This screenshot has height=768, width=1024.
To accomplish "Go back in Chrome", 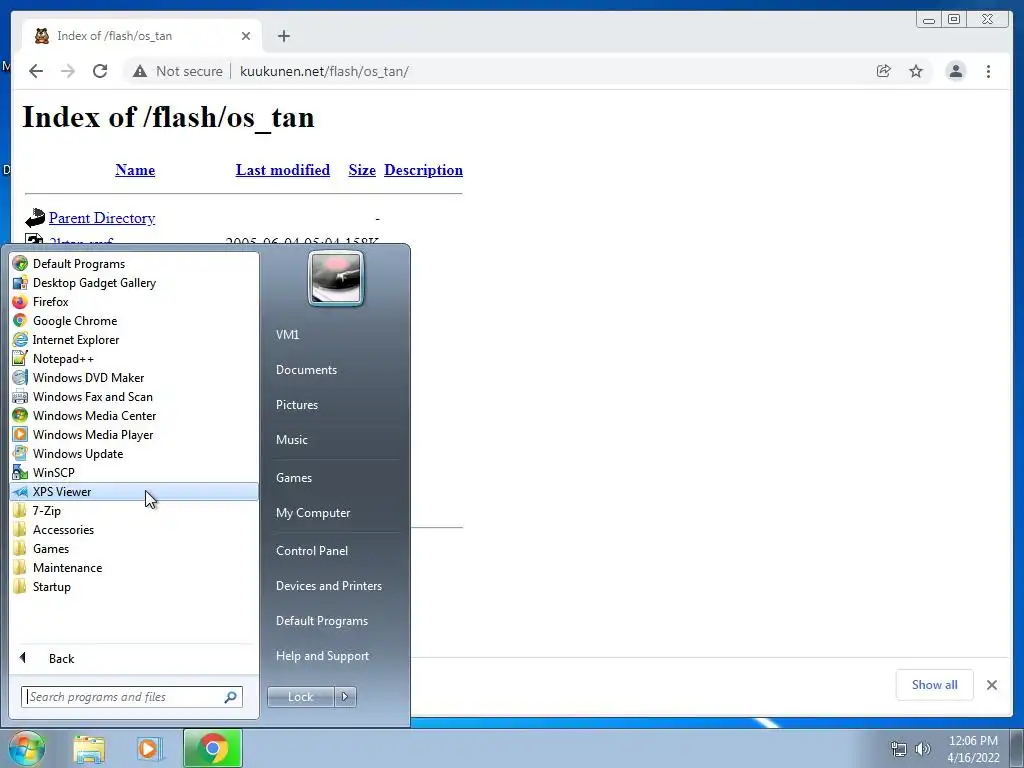I will [36, 71].
